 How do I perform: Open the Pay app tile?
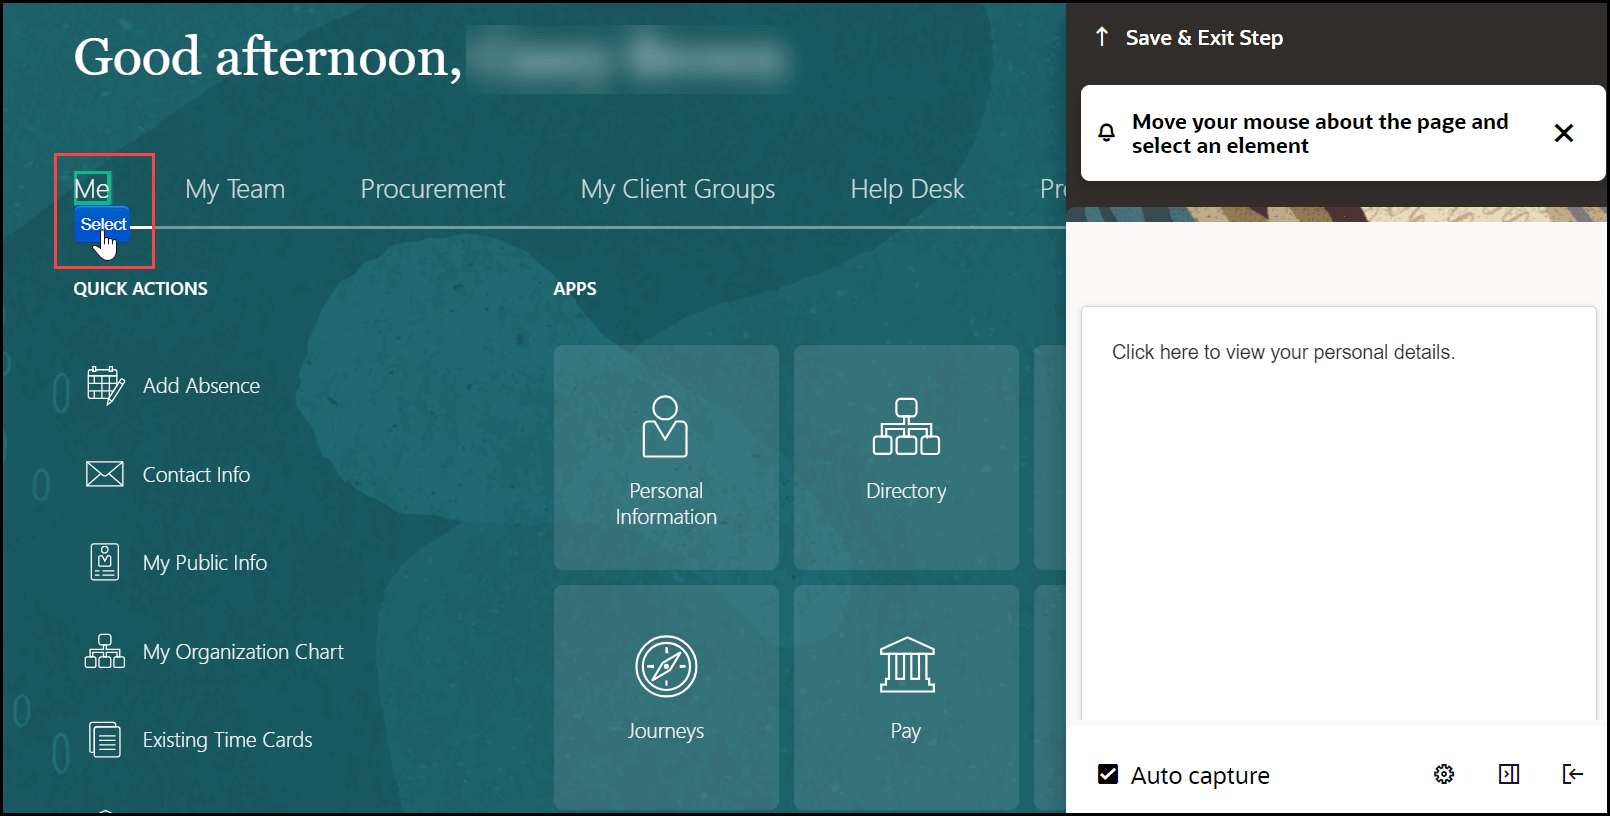pos(906,698)
